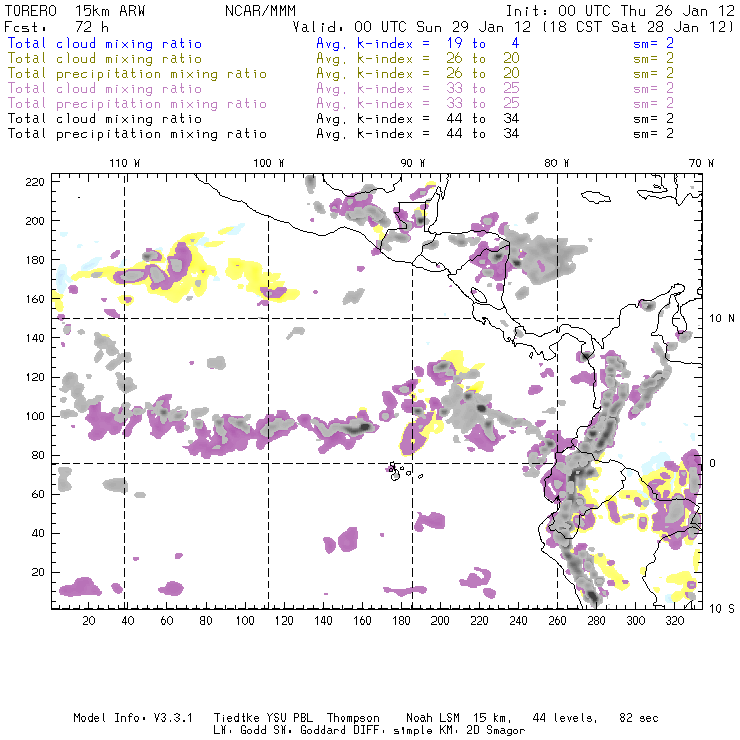Click the y-axis tick label "60"
The height and width of the screenshot is (740, 740).
[x=38, y=494]
